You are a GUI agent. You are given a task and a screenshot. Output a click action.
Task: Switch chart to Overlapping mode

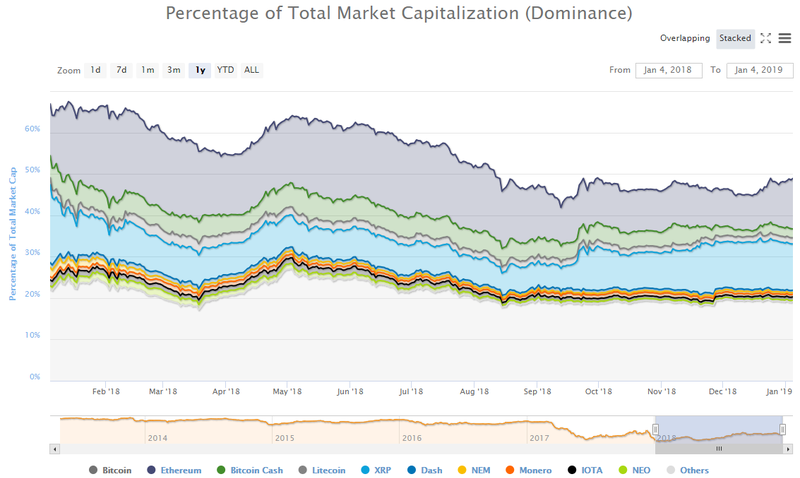685,38
